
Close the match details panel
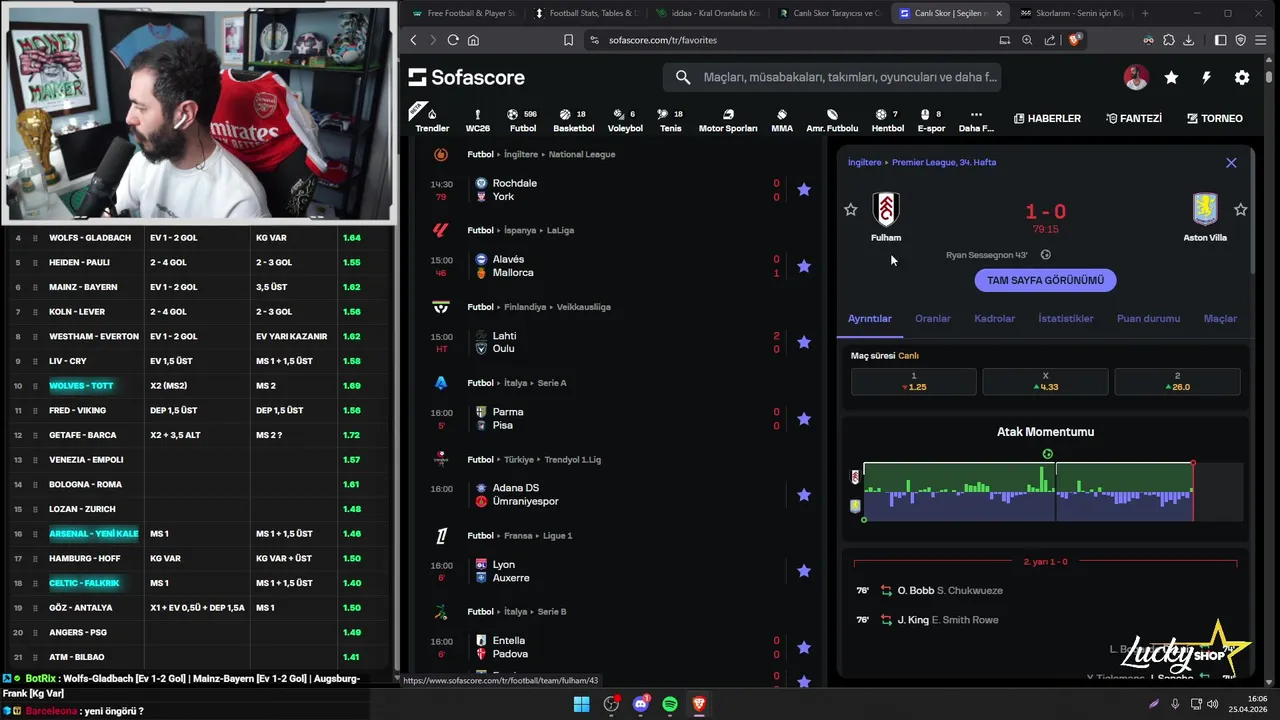click(1231, 162)
